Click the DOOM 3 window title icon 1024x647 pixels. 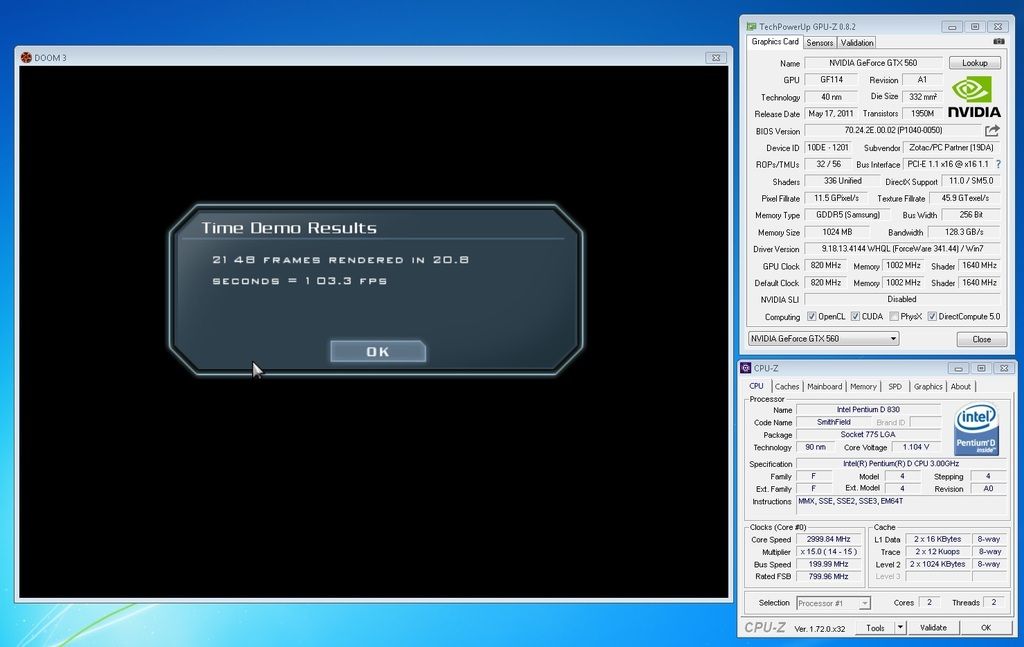[x=26, y=57]
